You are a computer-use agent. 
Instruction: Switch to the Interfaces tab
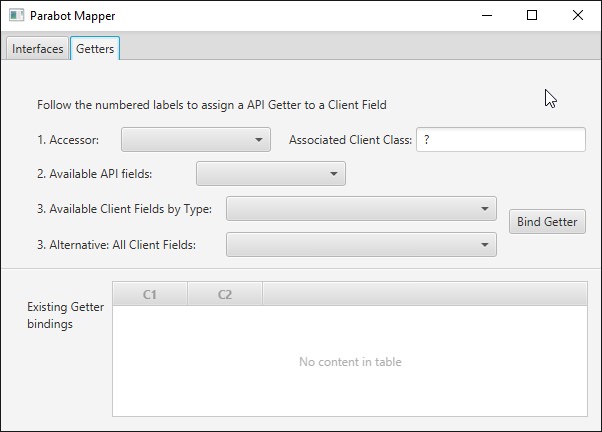click(x=38, y=49)
